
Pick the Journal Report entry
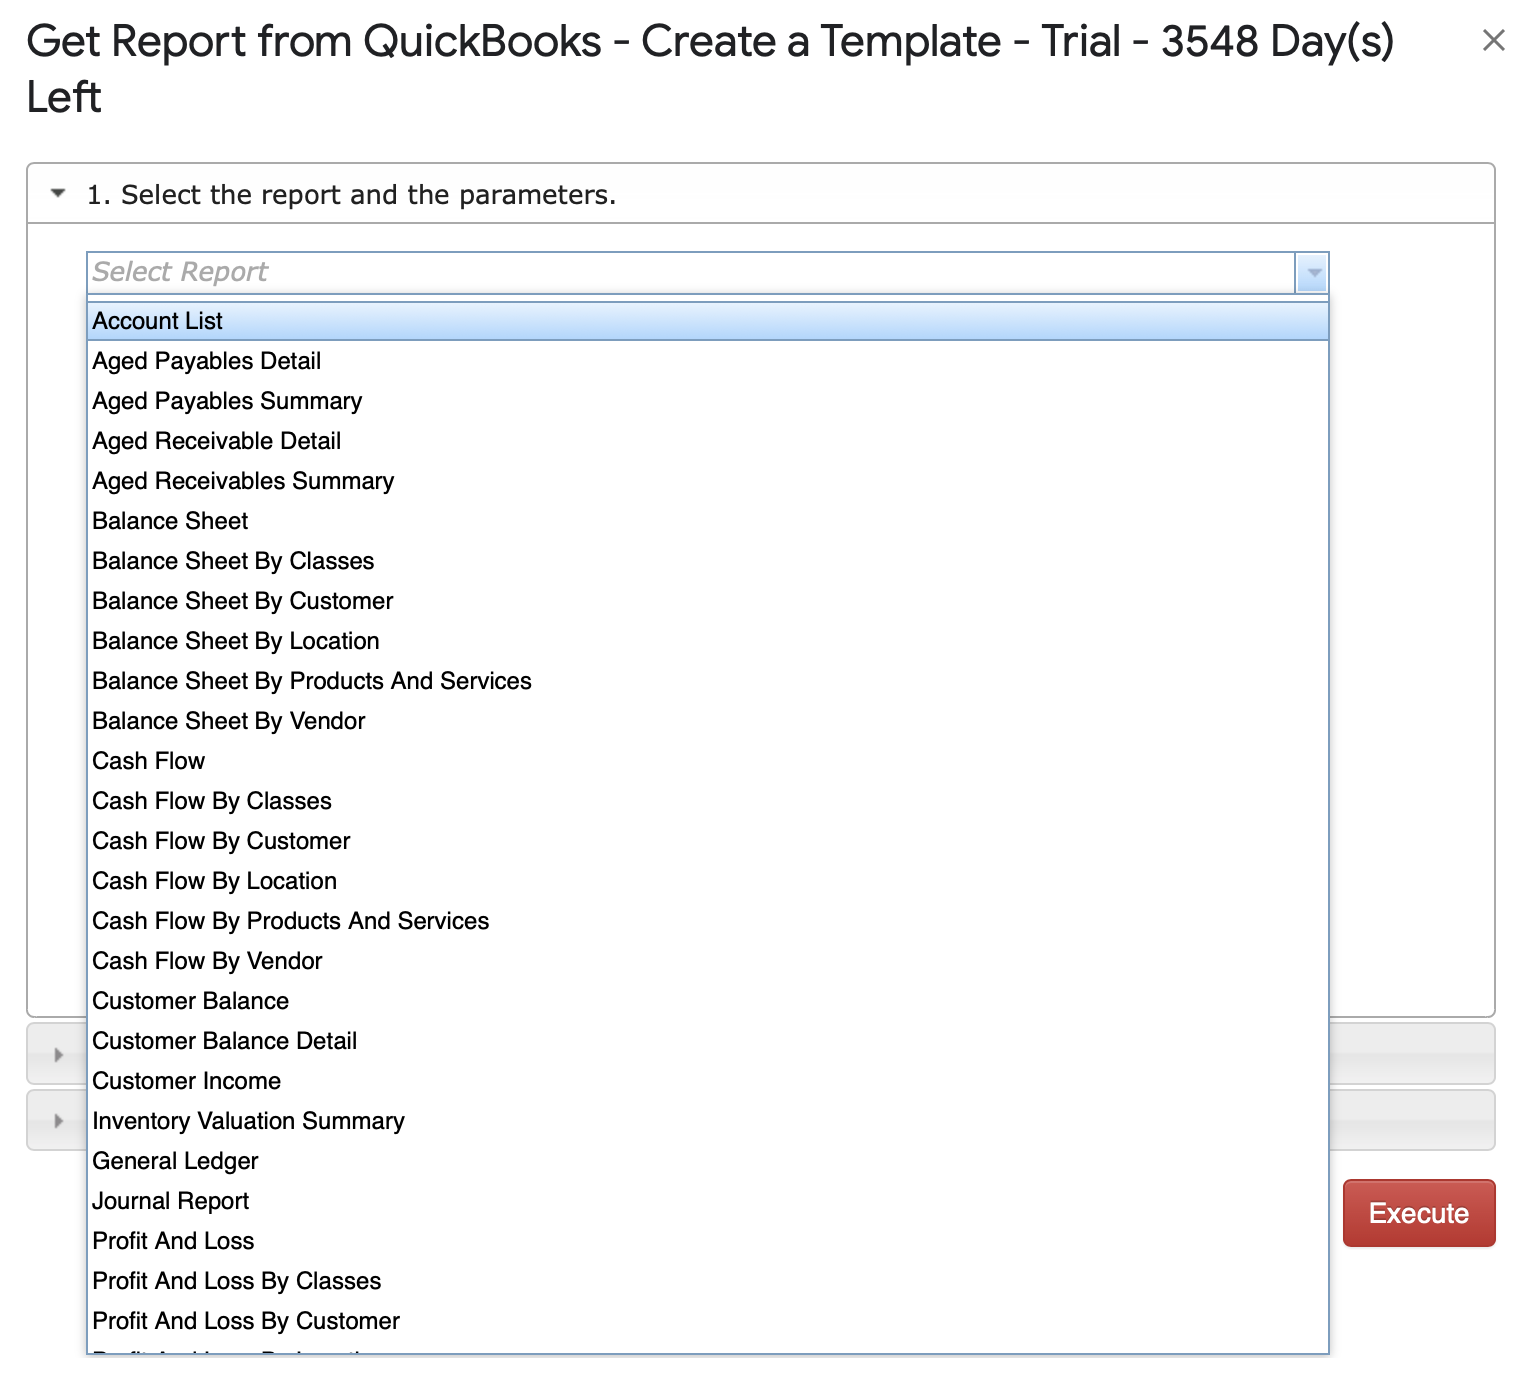coord(171,1201)
